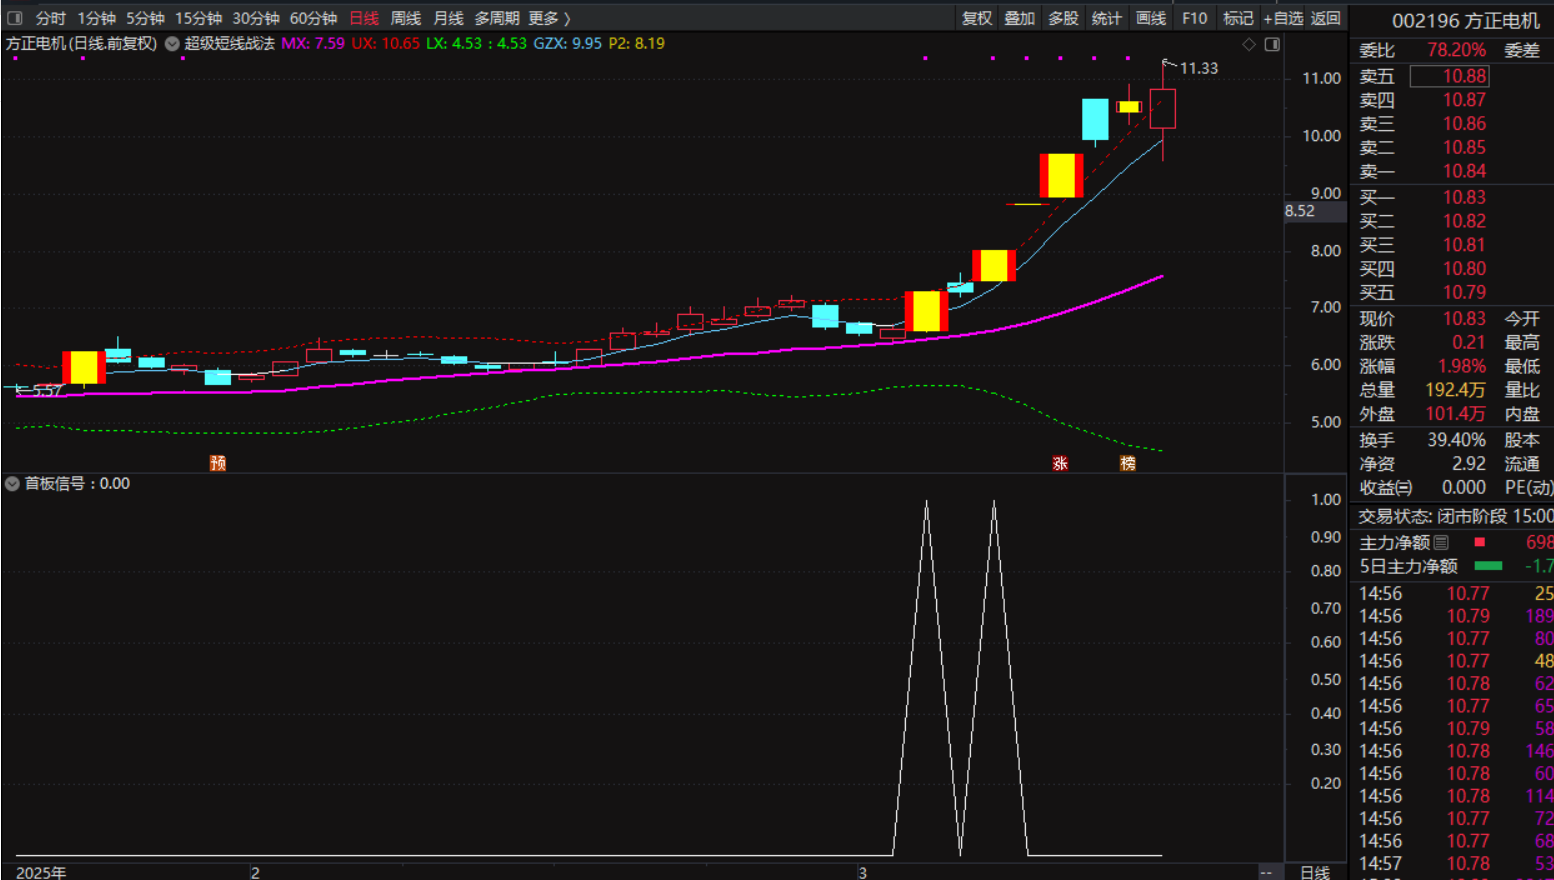Click the 5日主力净额 green bar
The width and height of the screenshot is (1554, 880).
point(1488,566)
